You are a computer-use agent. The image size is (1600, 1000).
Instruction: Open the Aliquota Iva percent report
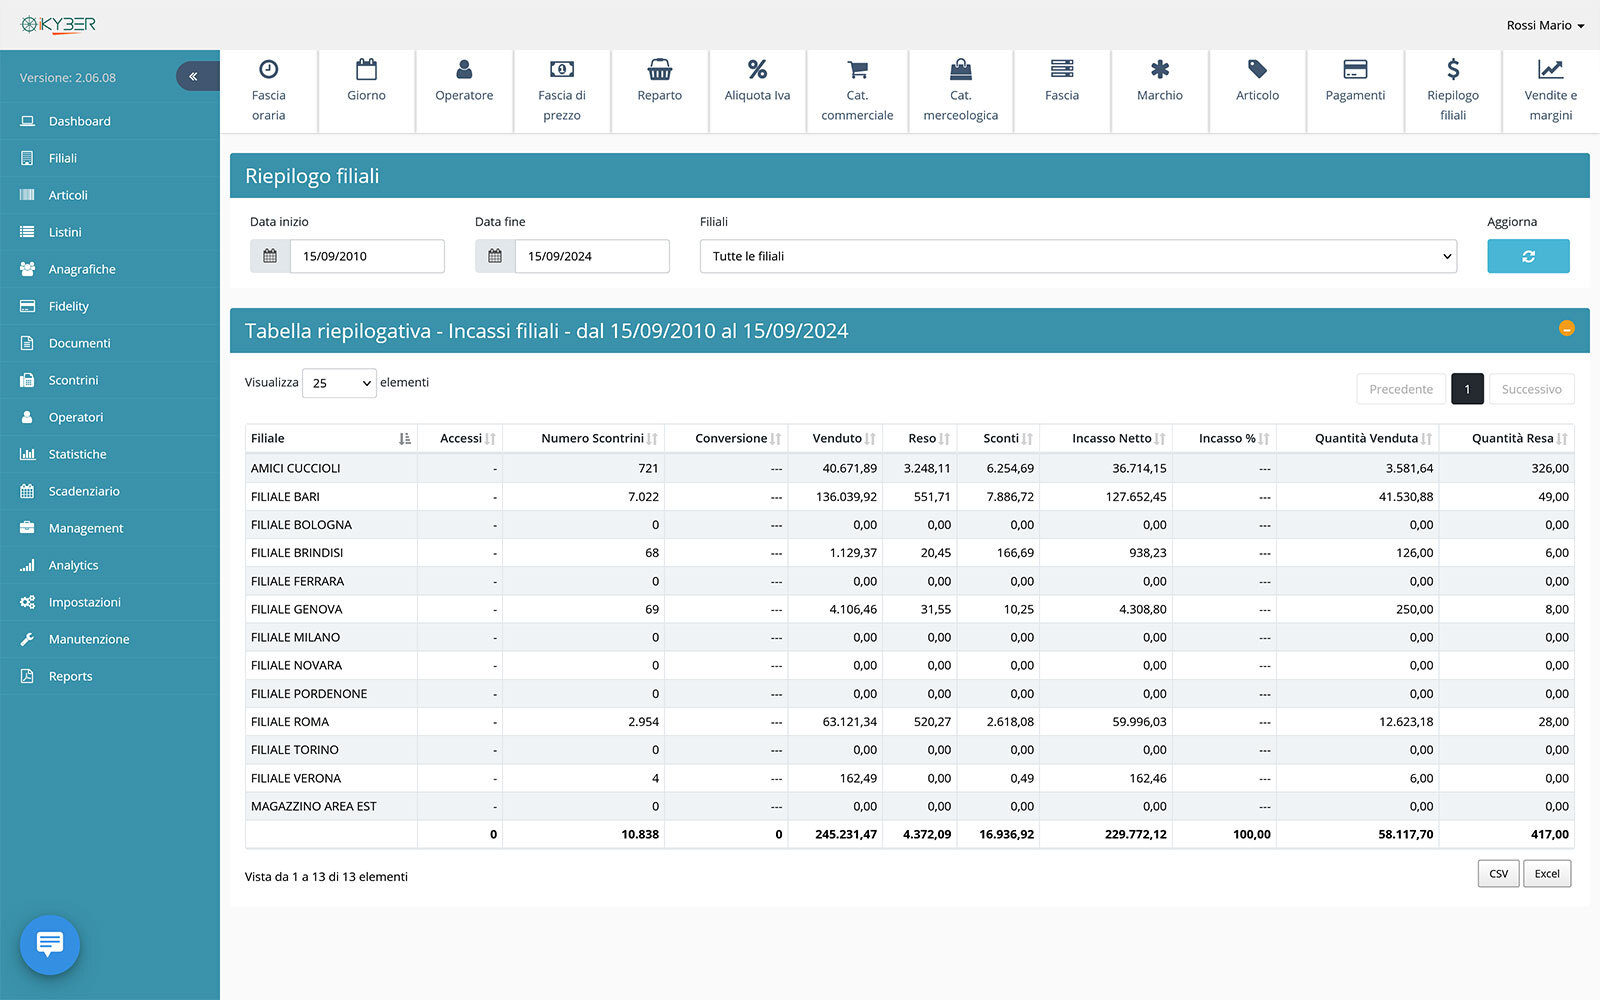pos(757,91)
